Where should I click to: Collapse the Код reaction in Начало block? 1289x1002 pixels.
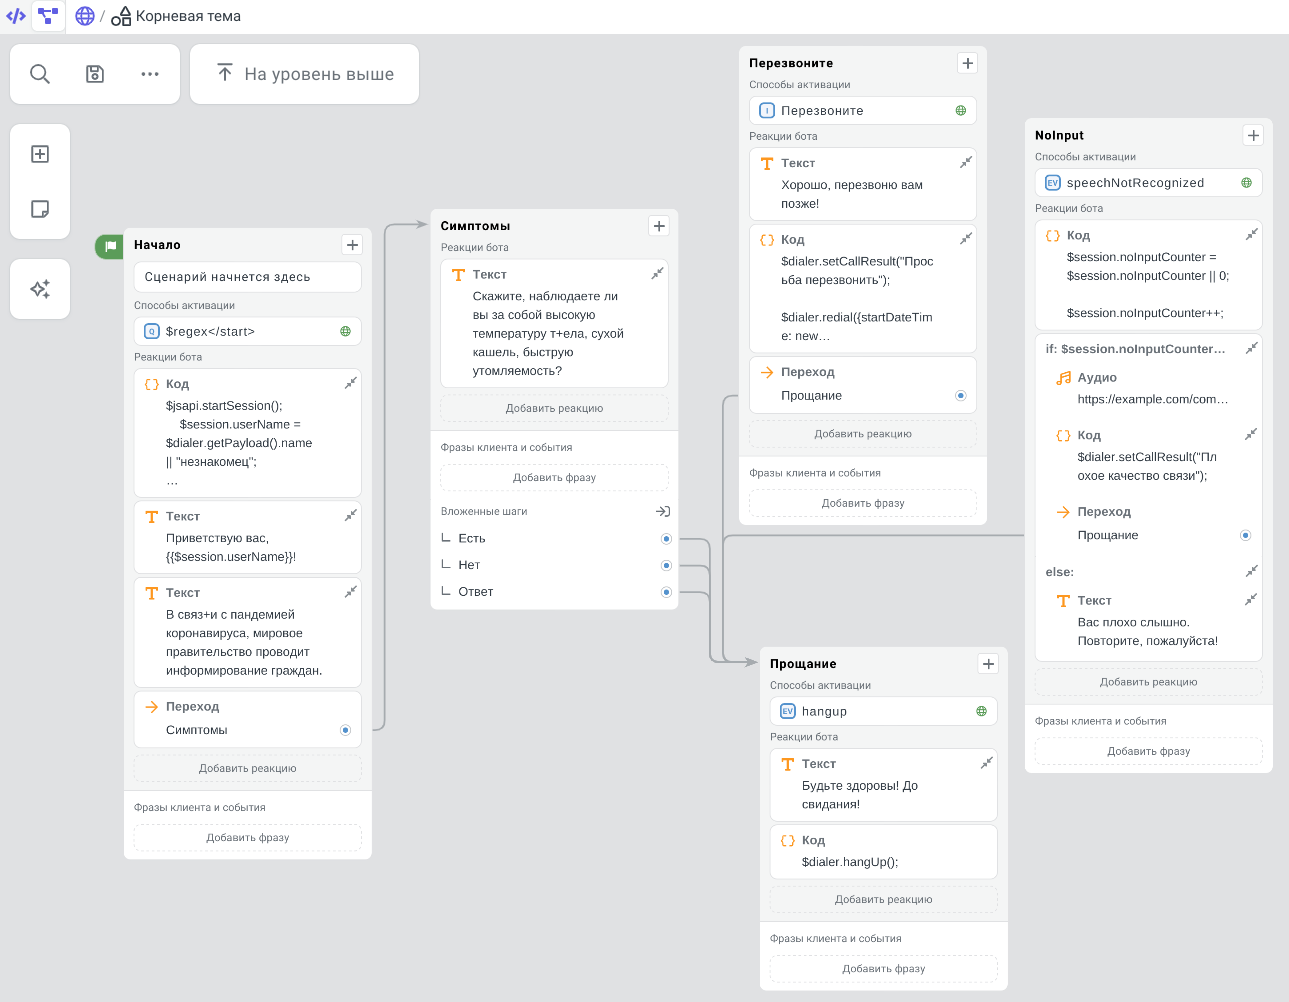coord(350,384)
